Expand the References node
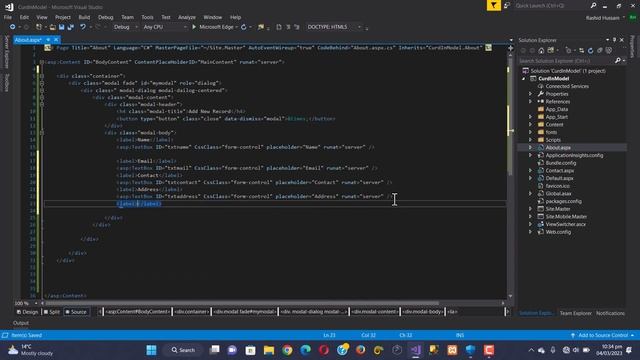Screen dimensions: 640x360 click(x=531, y=102)
